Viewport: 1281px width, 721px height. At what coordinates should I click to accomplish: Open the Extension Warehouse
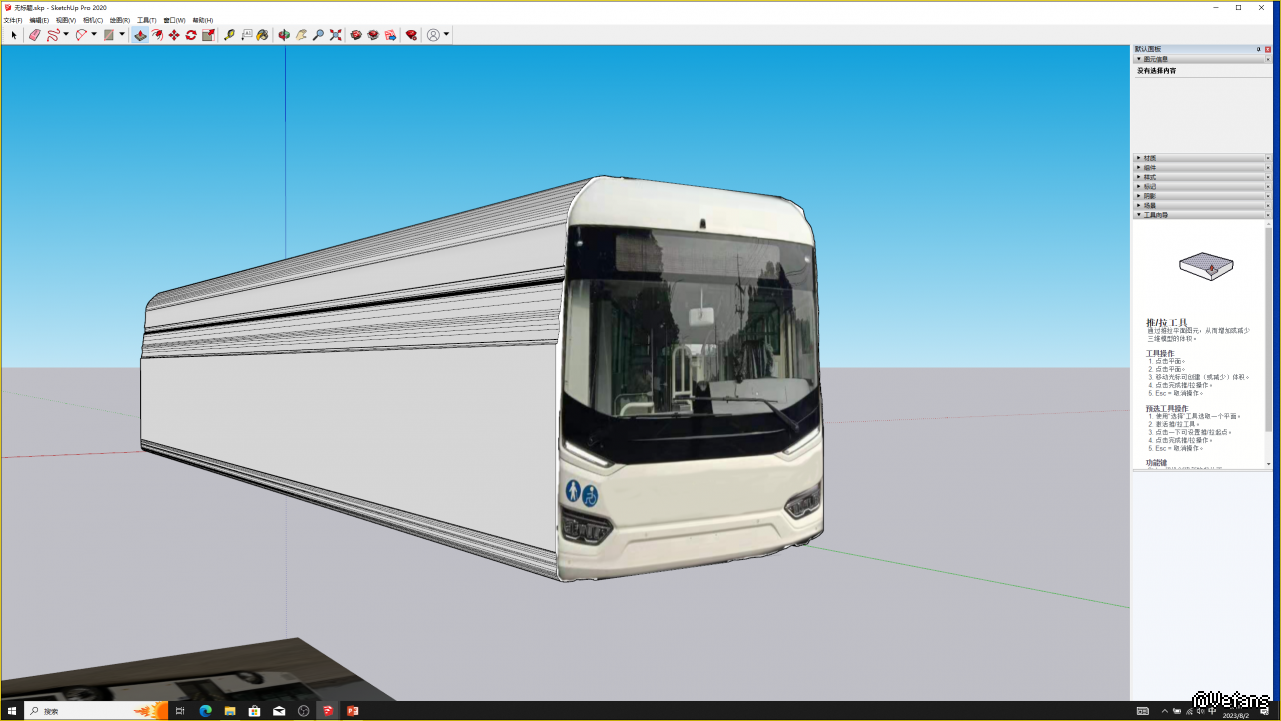tap(373, 35)
